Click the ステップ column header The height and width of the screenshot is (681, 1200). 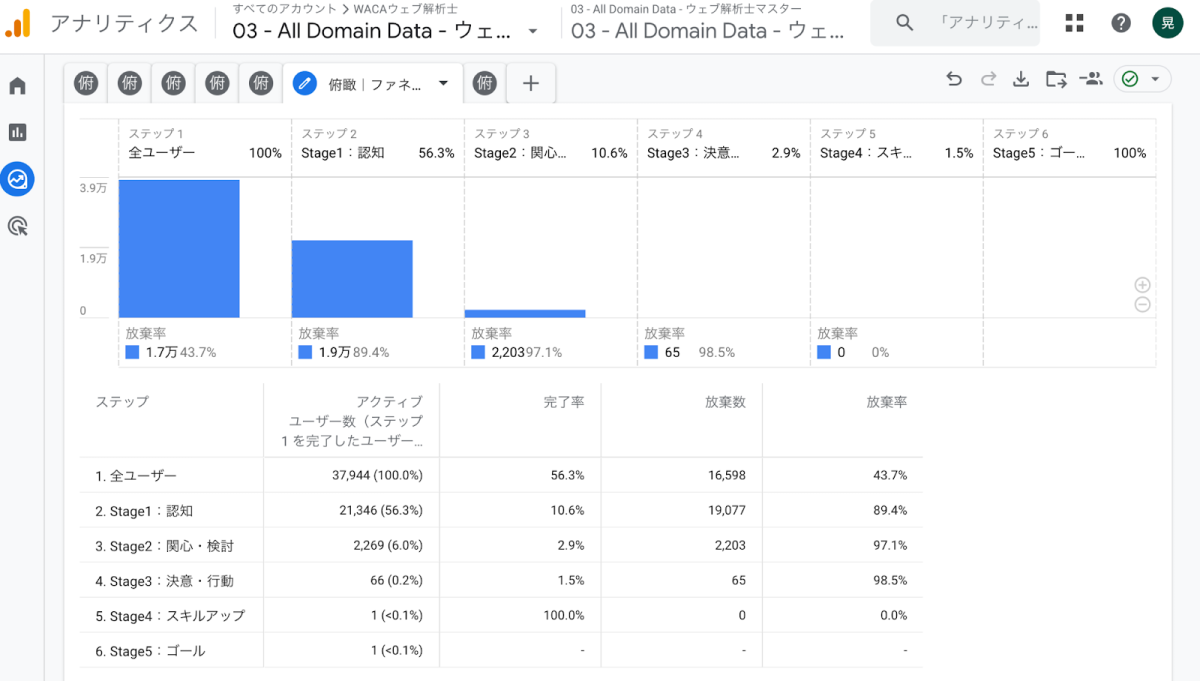(x=122, y=402)
